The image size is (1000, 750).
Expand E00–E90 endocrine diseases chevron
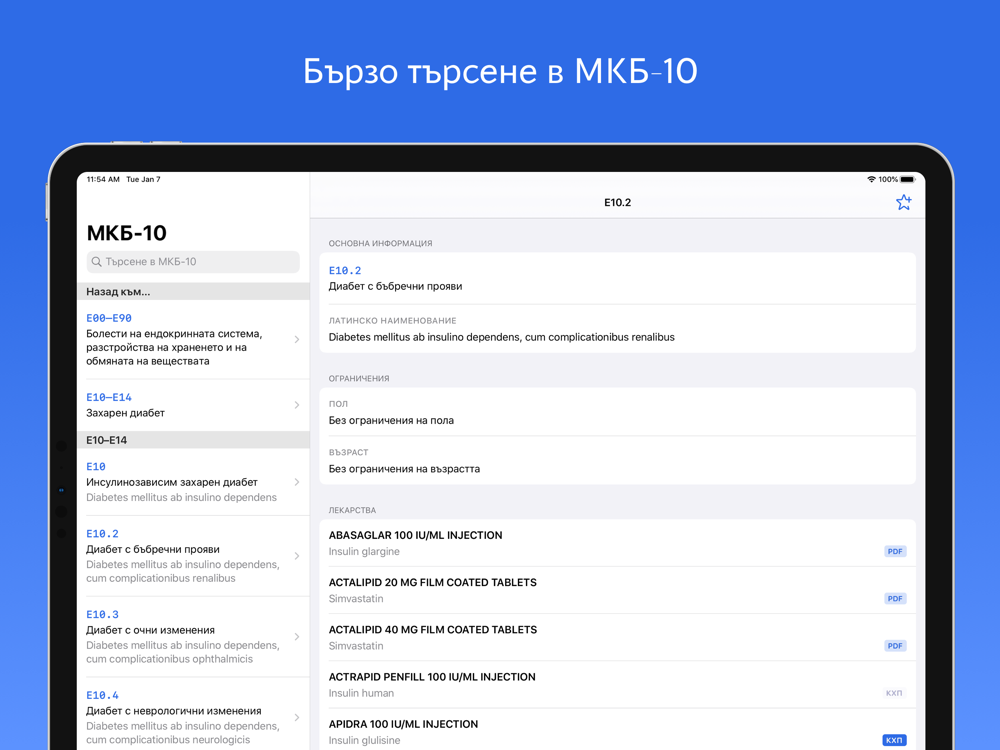pos(297,339)
